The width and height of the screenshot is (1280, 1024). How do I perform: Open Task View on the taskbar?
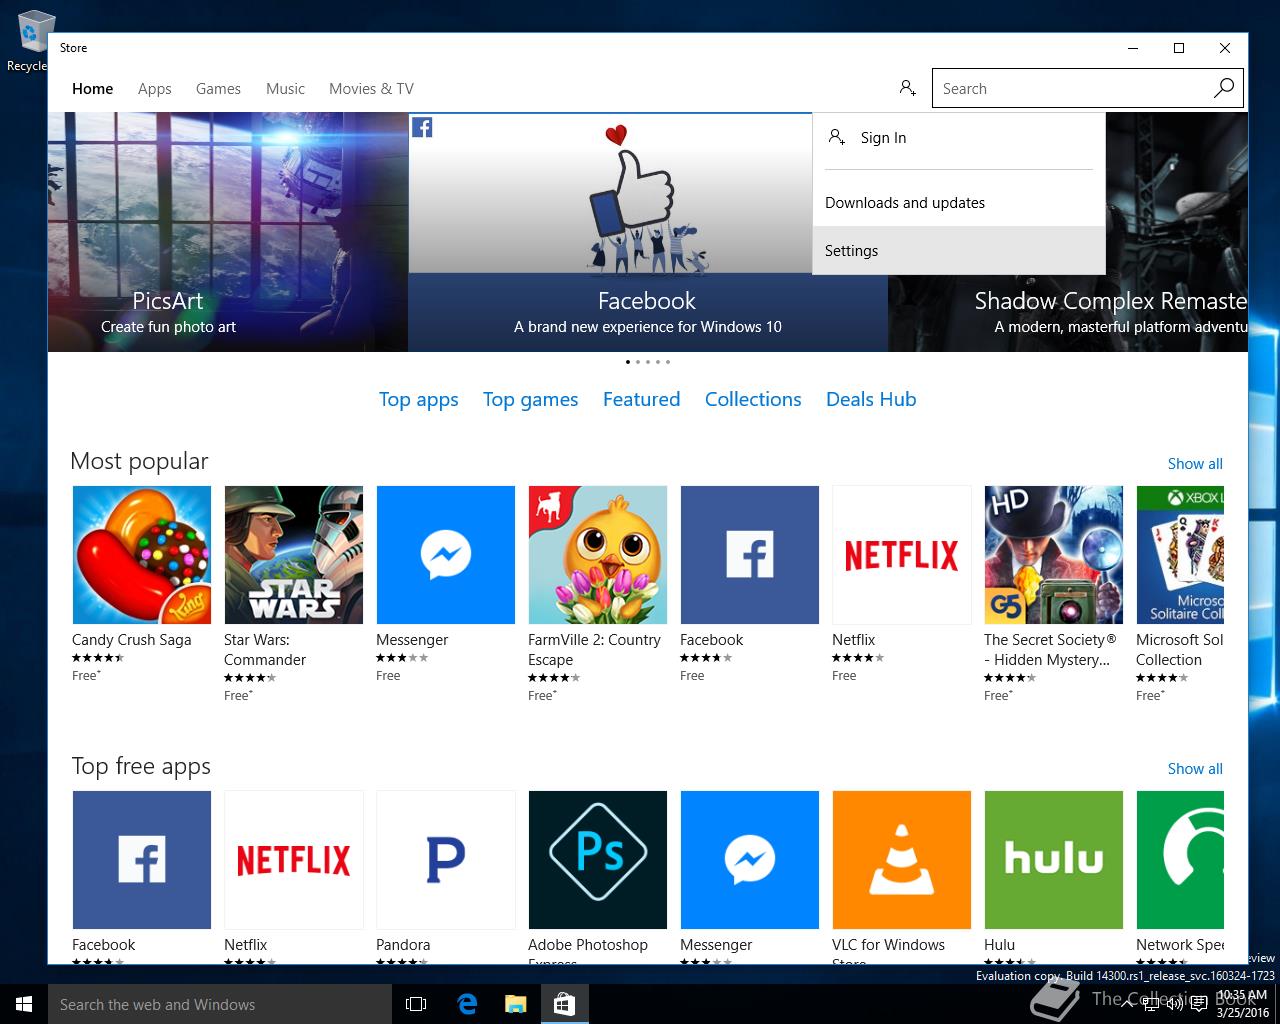(x=416, y=1004)
